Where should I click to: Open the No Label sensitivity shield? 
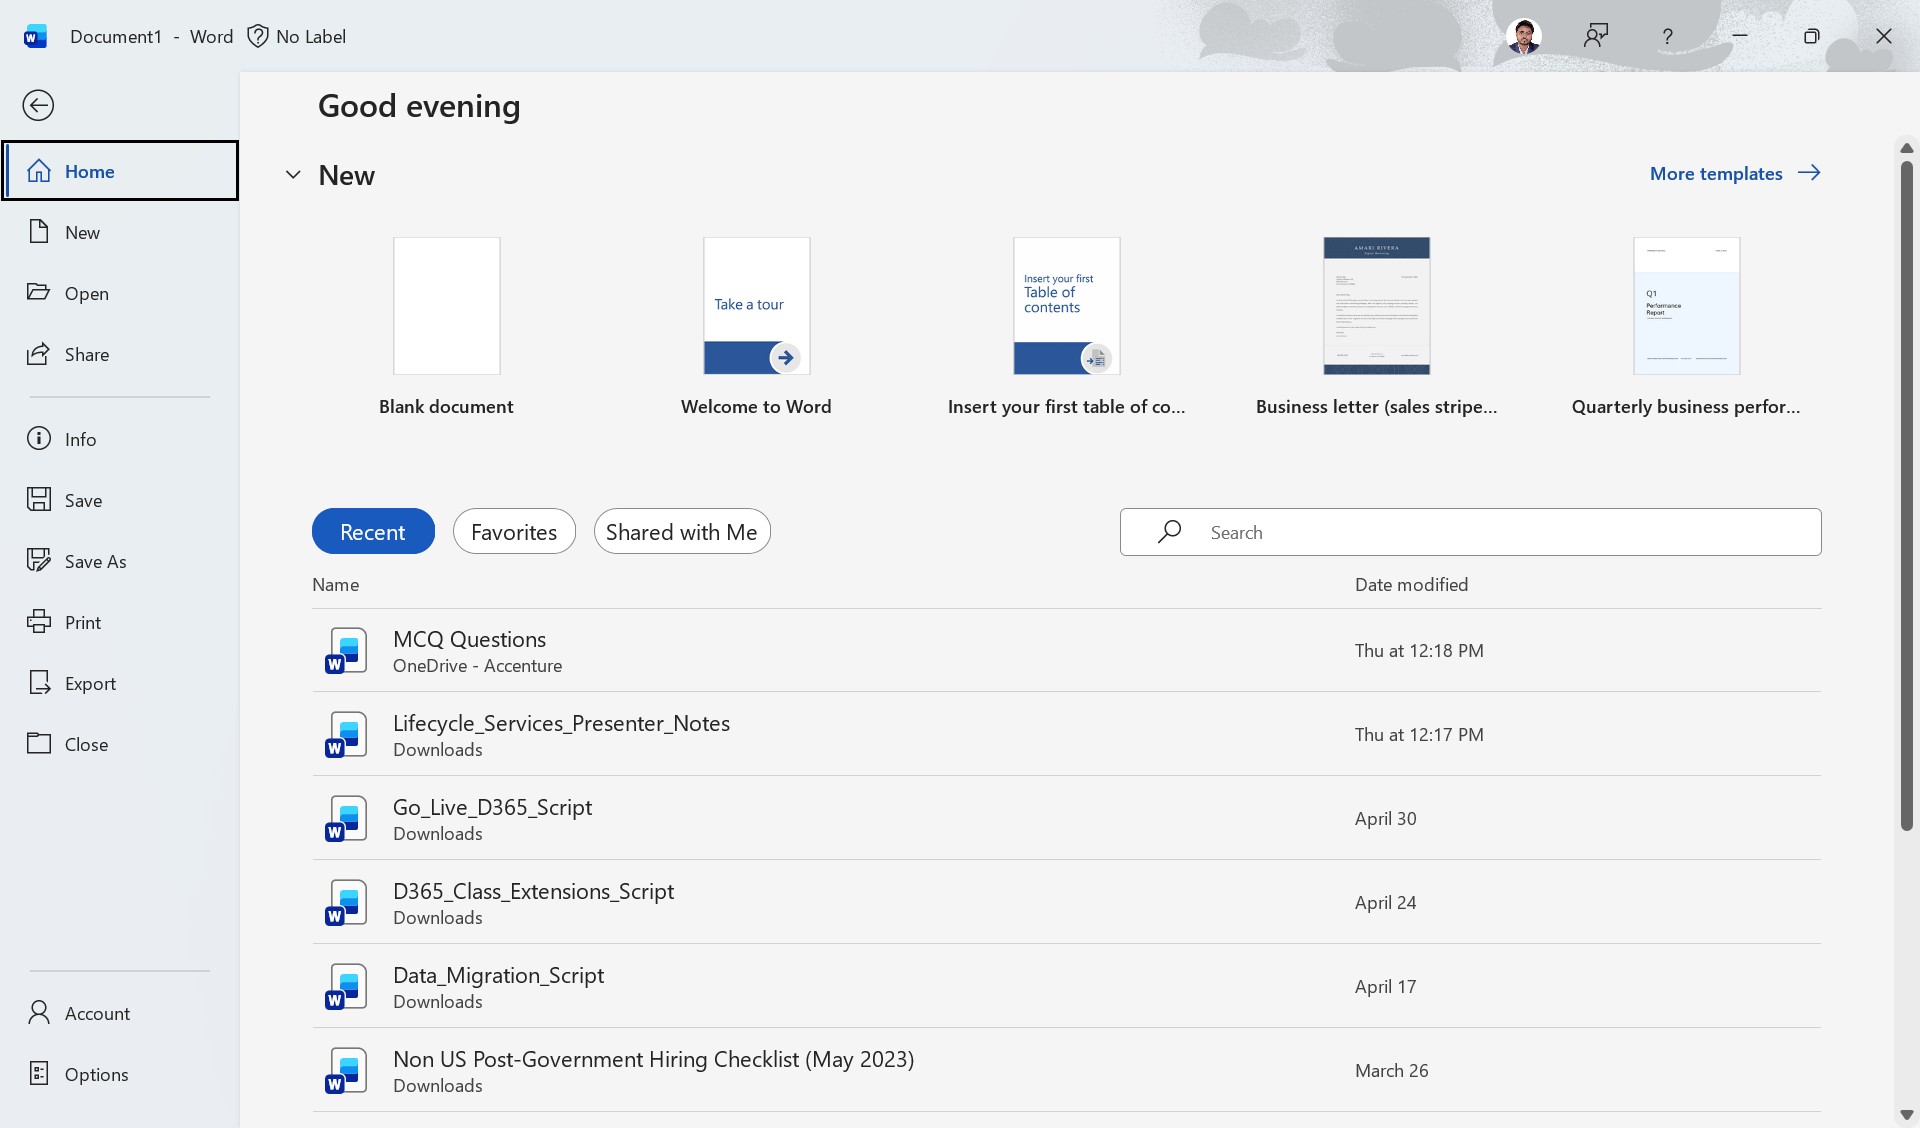(x=296, y=36)
